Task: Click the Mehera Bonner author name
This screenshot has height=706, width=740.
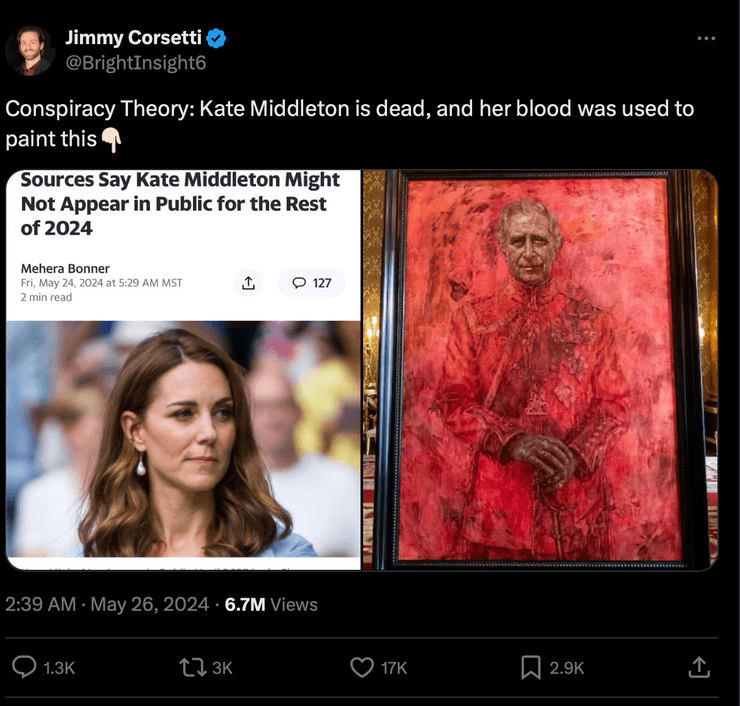Action: pos(65,268)
